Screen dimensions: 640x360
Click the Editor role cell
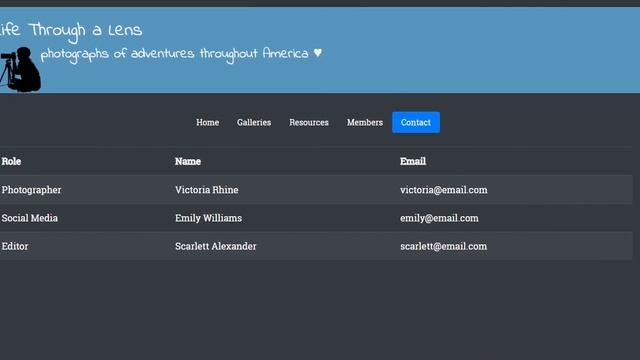15,246
